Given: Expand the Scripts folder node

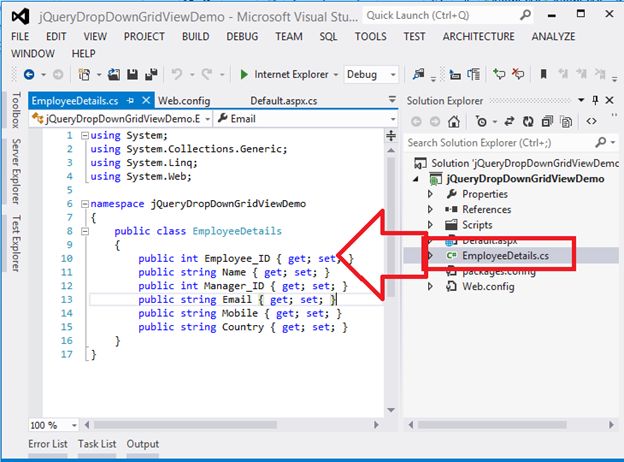Looking at the screenshot, I should [x=430, y=224].
